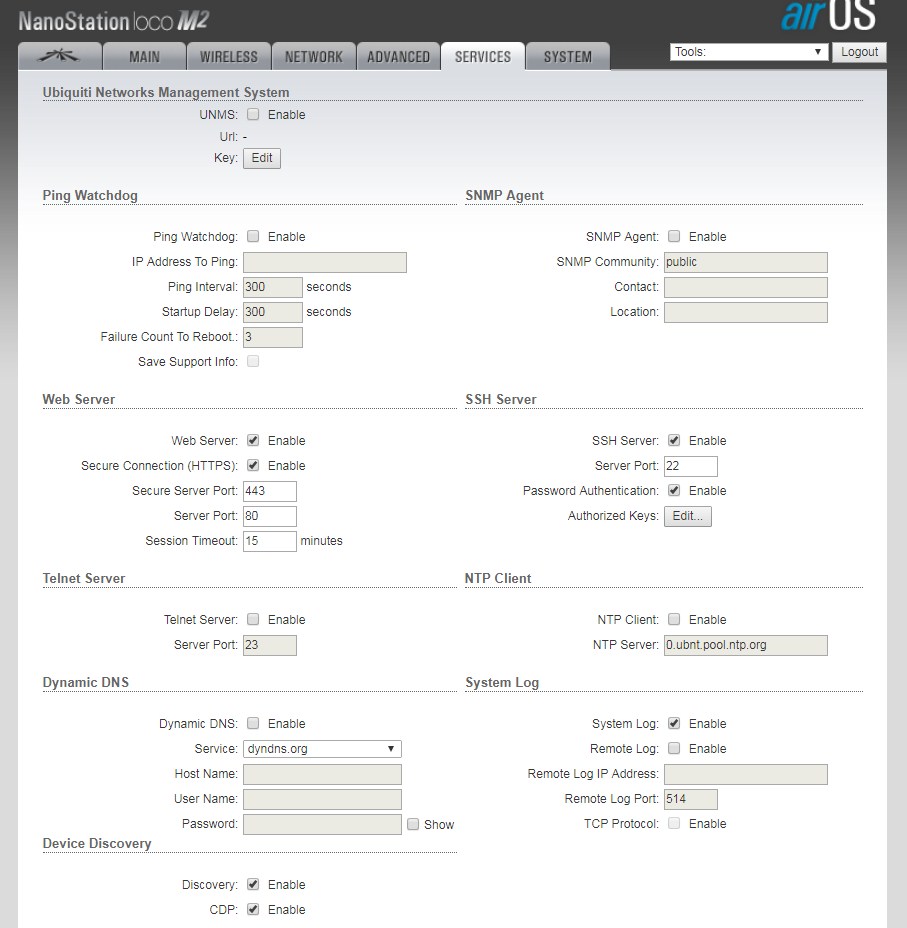Select Failure Count To Reboot field
This screenshot has width=907, height=928.
coord(273,337)
